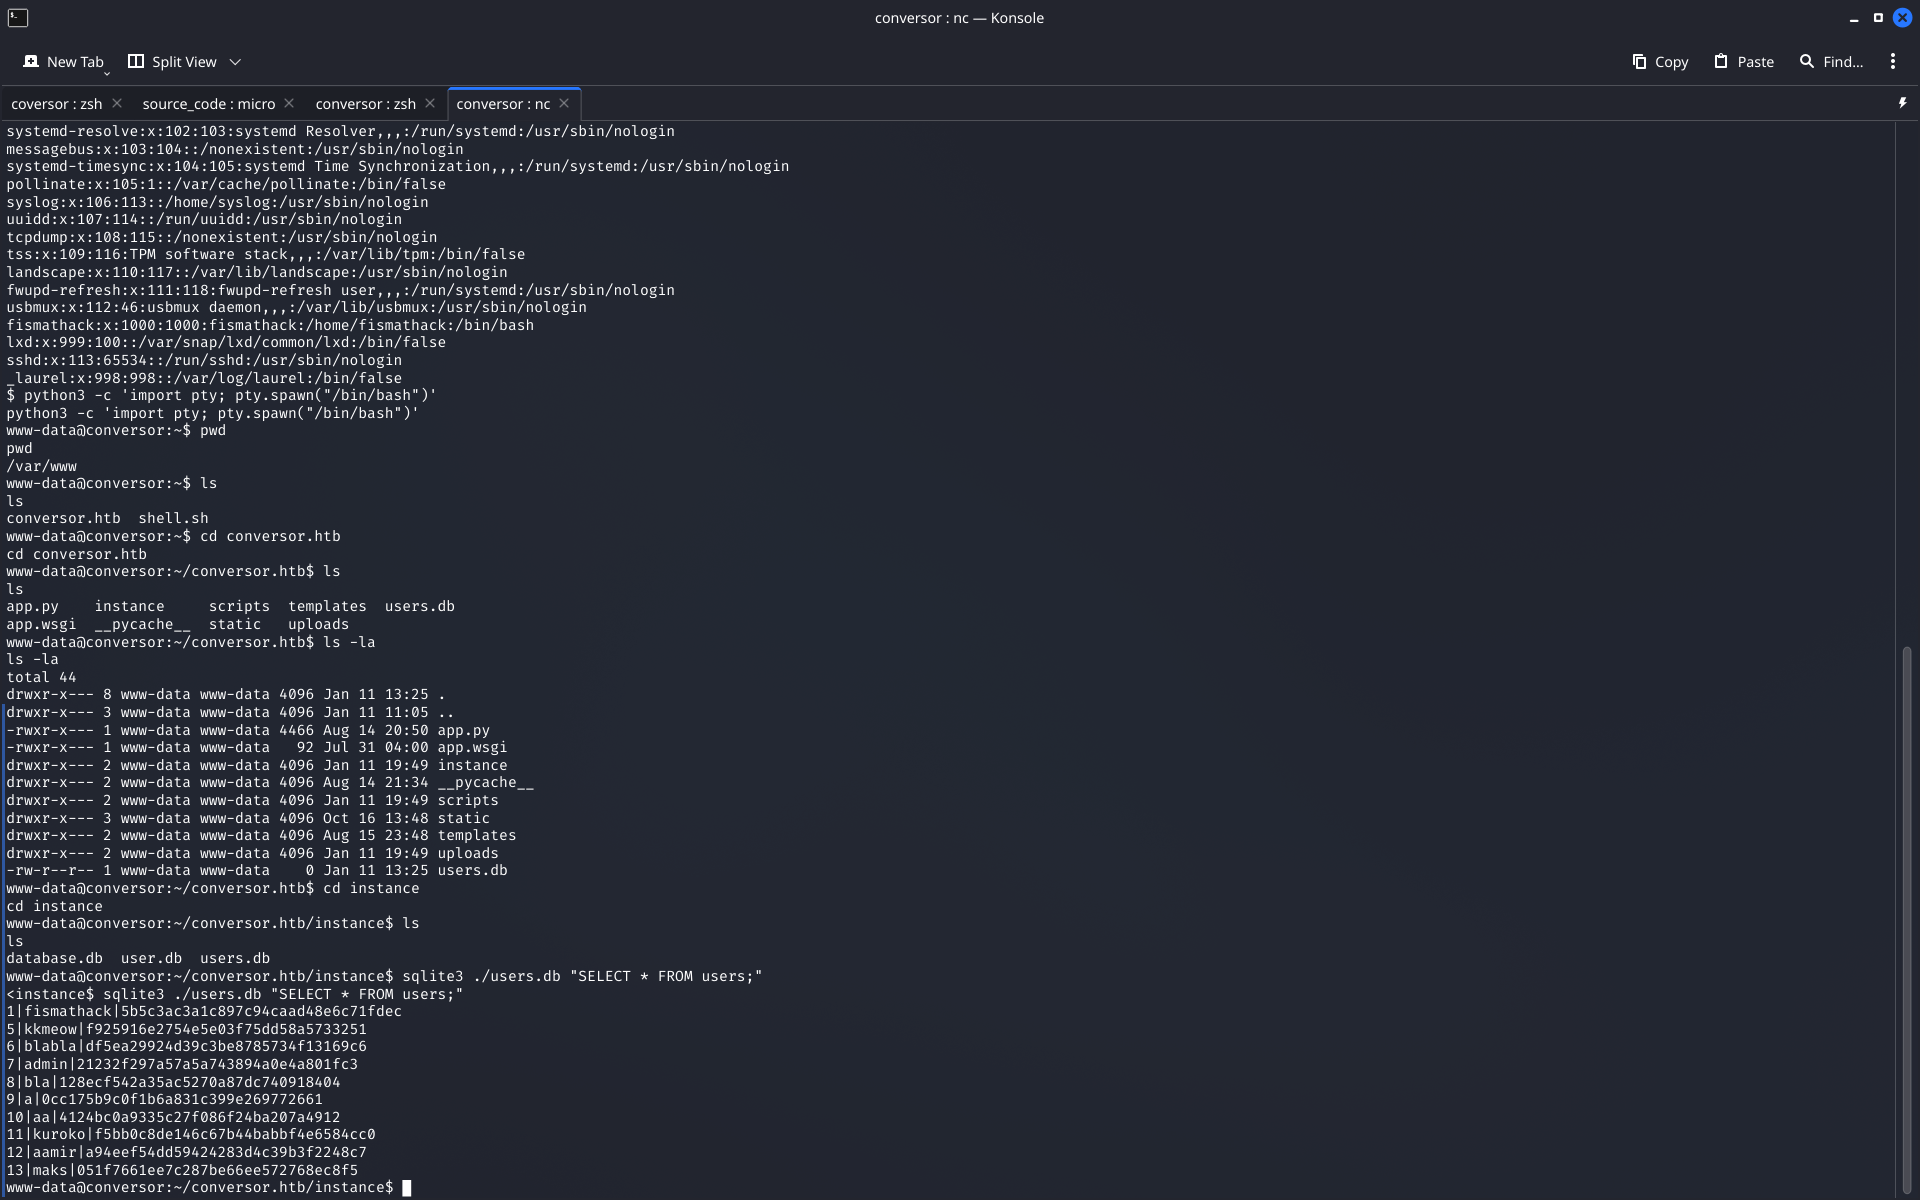Open the three-dot hamburger menu
This screenshot has height=1200, width=1920.
(x=1892, y=62)
